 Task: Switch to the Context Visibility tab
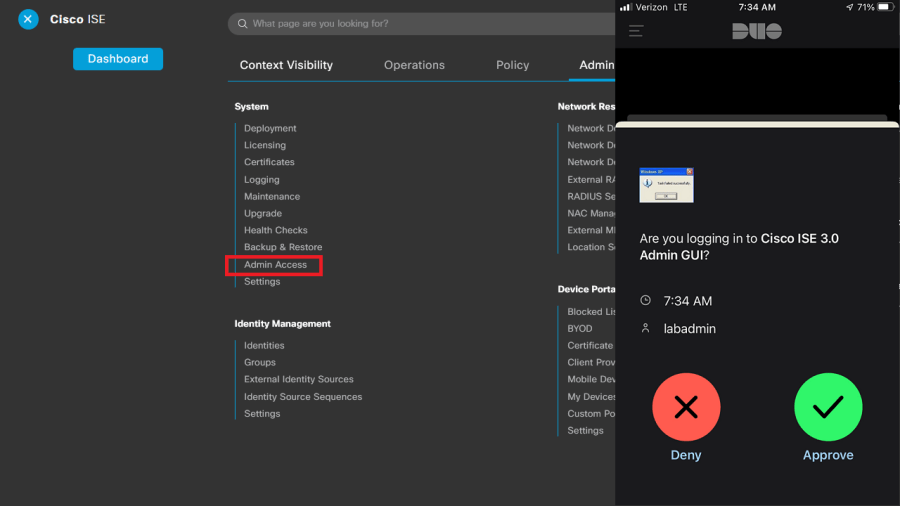pyautogui.click(x=286, y=65)
